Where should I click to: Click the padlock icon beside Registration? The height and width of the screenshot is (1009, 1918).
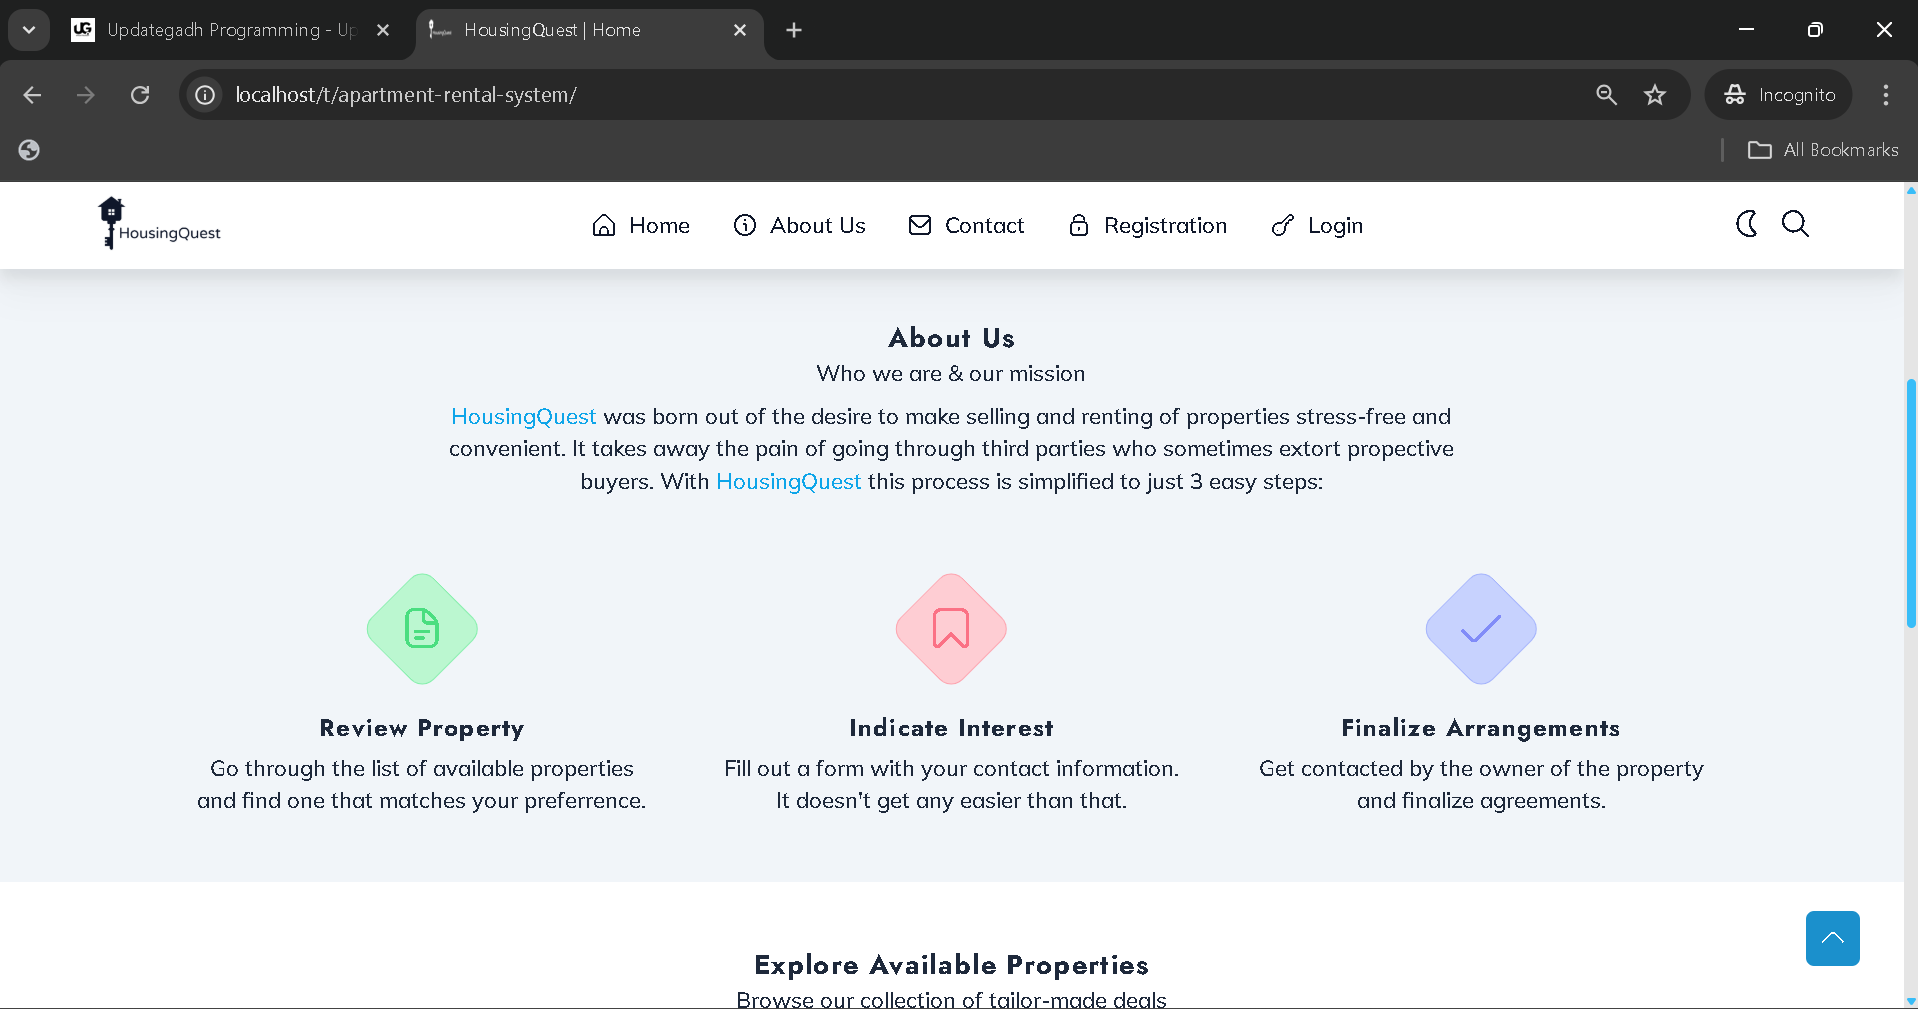tap(1078, 225)
